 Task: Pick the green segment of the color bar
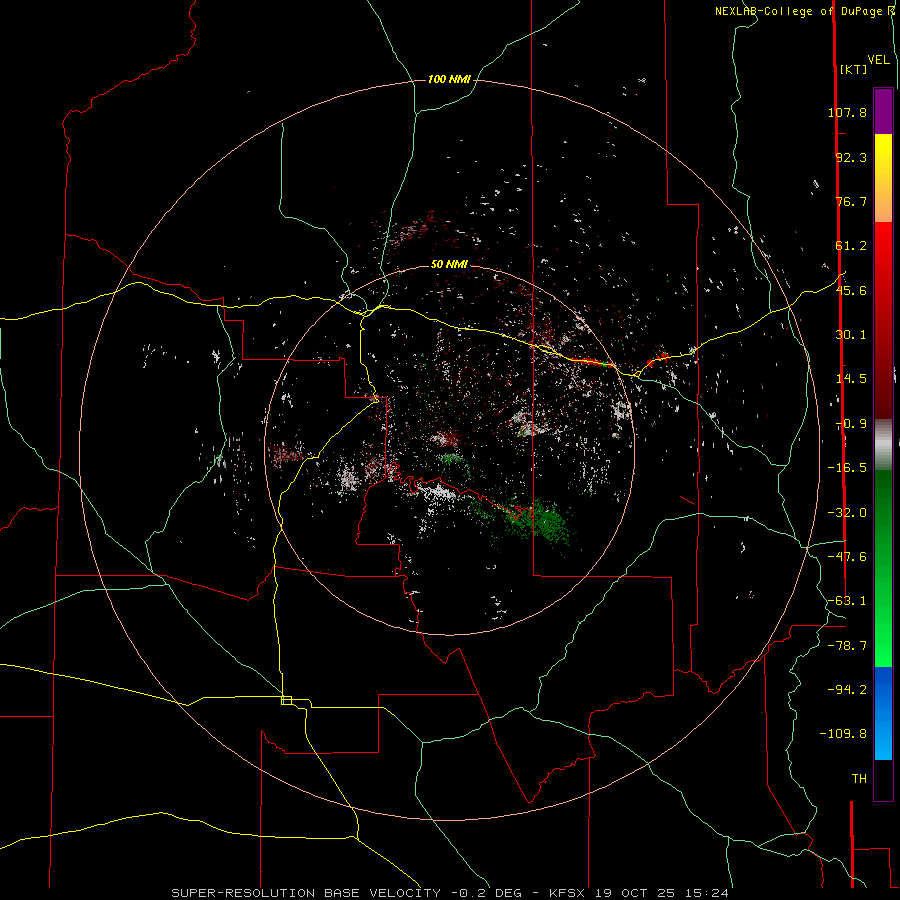click(883, 568)
